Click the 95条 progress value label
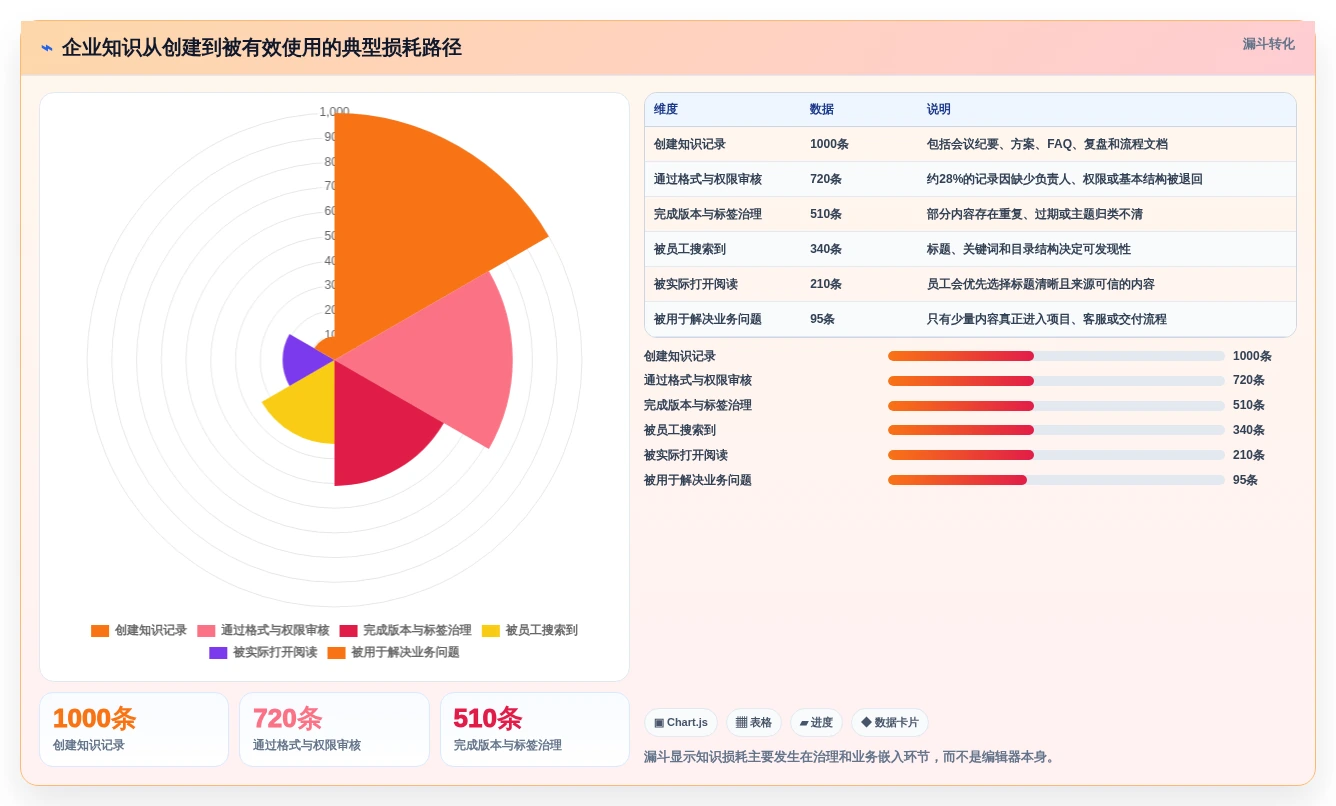The height and width of the screenshot is (806, 1336). click(1245, 480)
